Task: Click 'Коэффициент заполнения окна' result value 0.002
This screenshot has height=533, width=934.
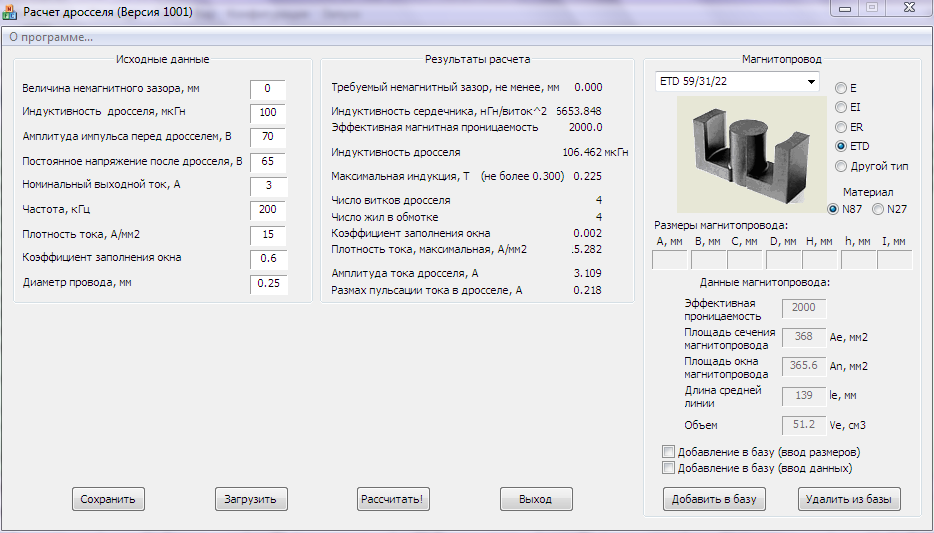Action: [x=587, y=233]
